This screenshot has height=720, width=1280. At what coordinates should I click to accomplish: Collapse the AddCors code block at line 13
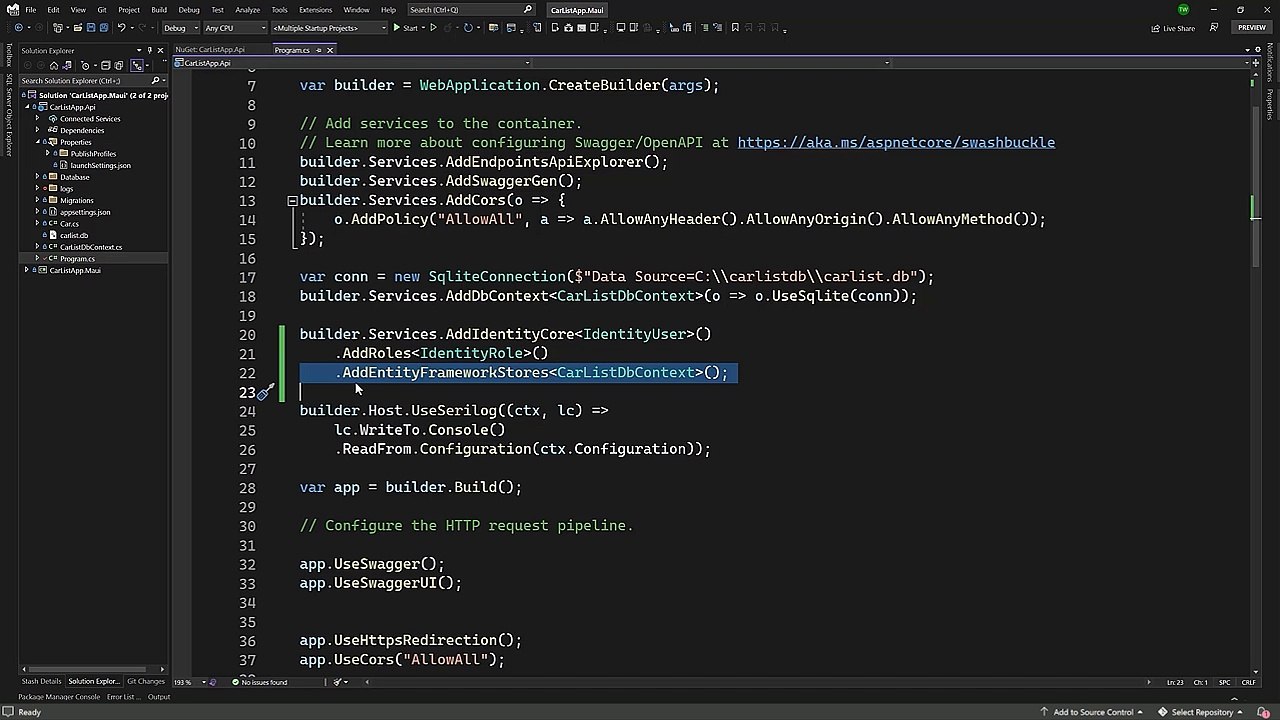pyautogui.click(x=292, y=201)
